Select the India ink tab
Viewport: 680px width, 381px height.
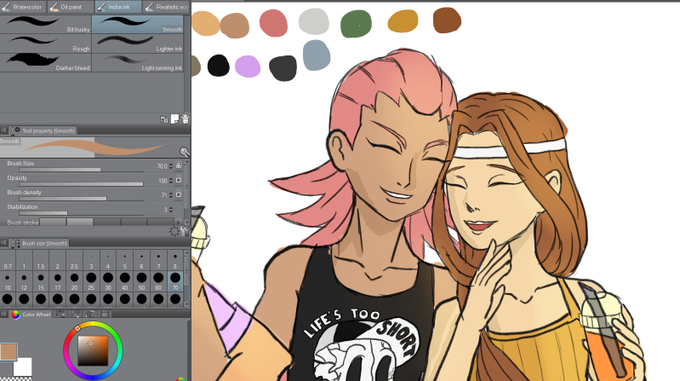(x=118, y=7)
